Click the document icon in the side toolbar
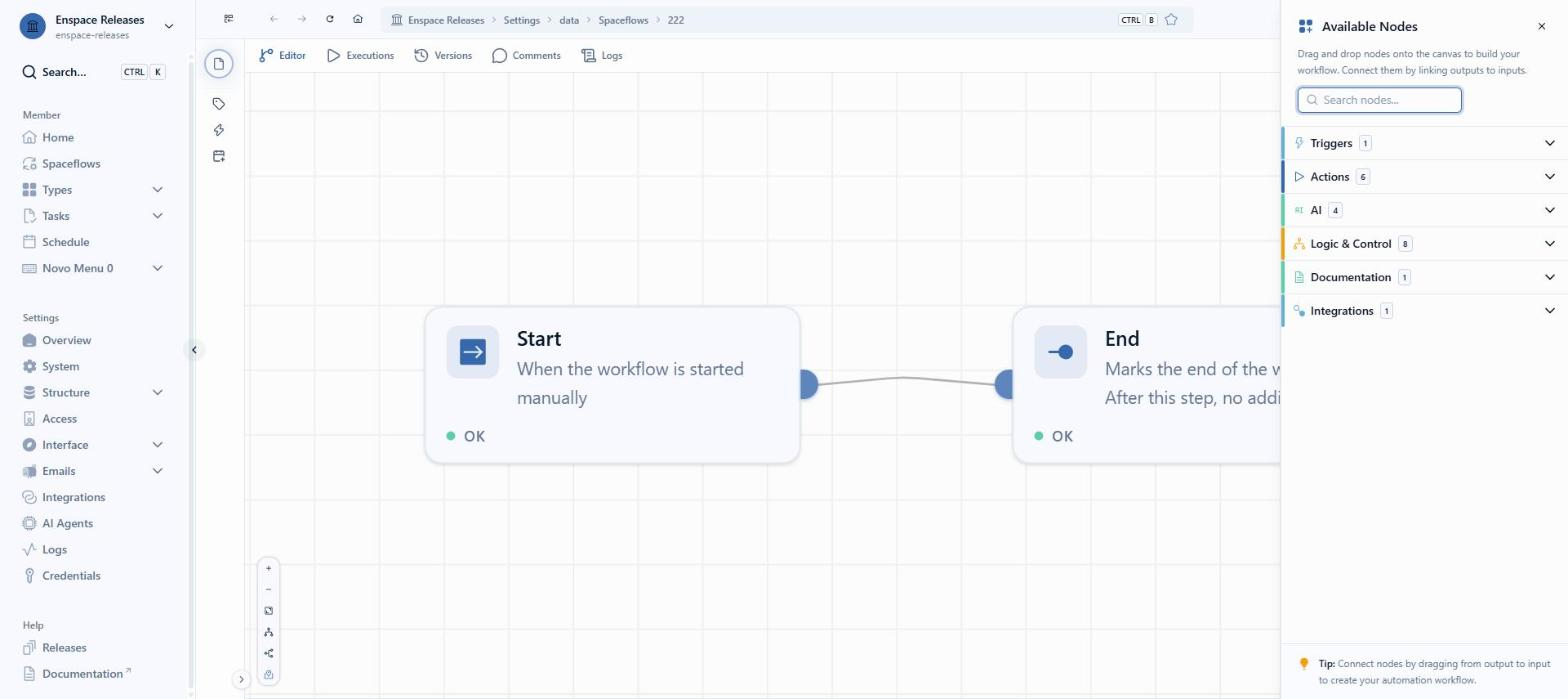The width and height of the screenshot is (1568, 699). 219,64
